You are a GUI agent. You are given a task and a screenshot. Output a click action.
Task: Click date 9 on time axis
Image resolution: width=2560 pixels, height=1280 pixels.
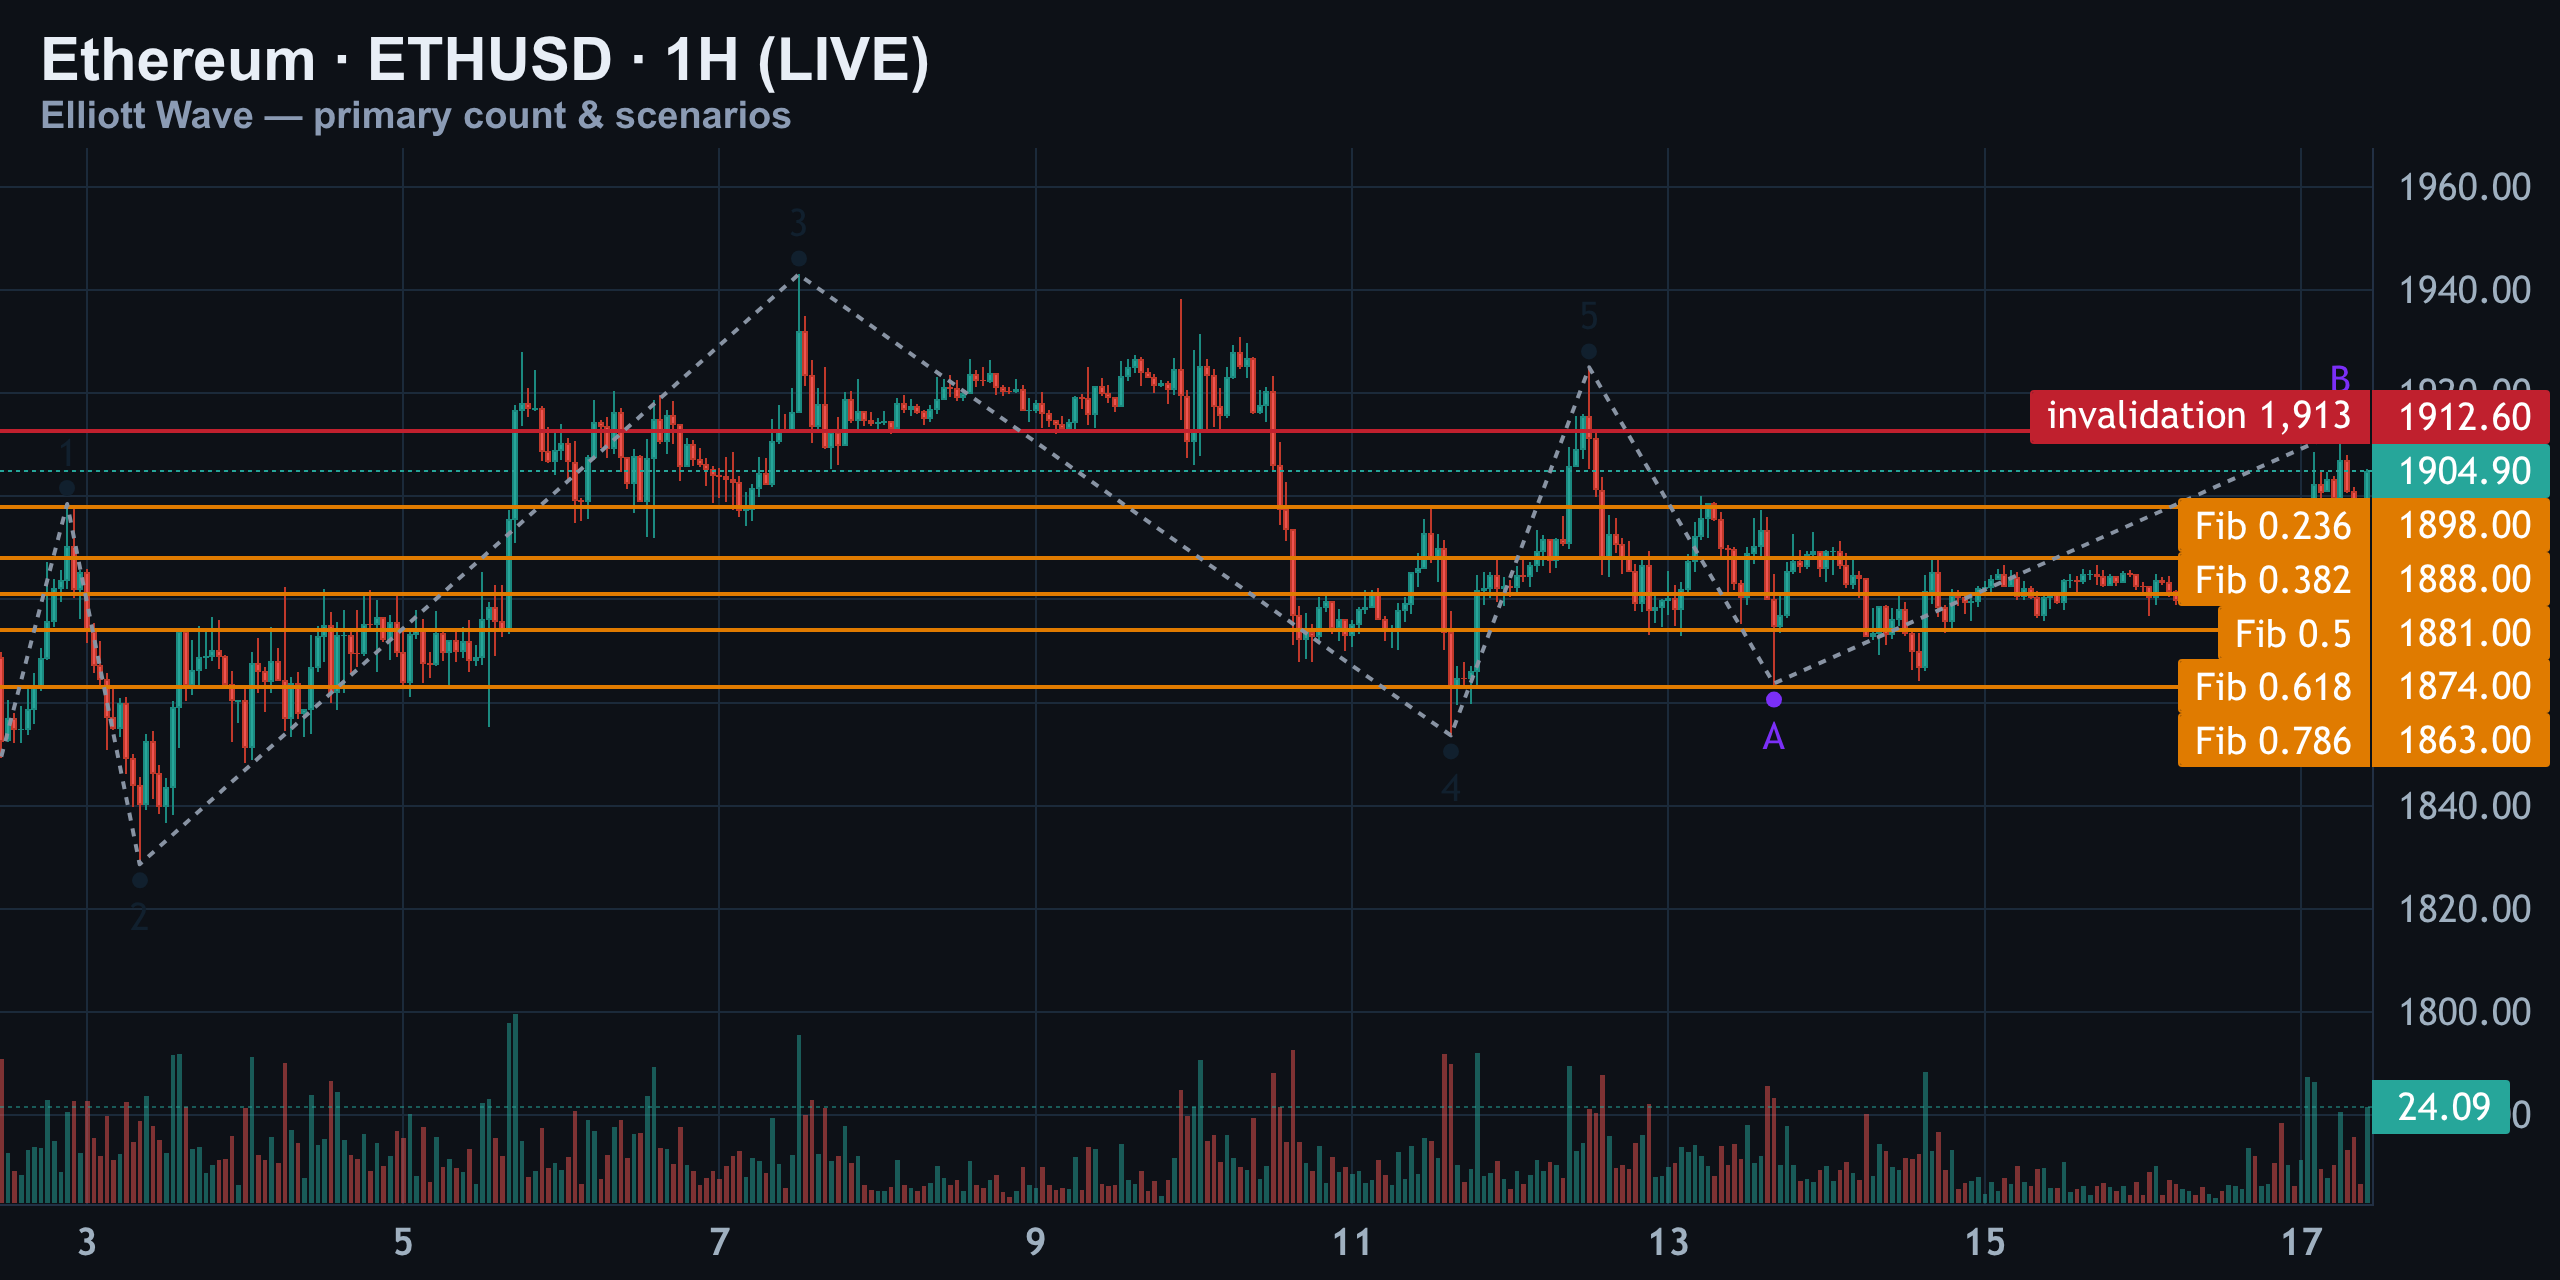tap(1036, 1242)
